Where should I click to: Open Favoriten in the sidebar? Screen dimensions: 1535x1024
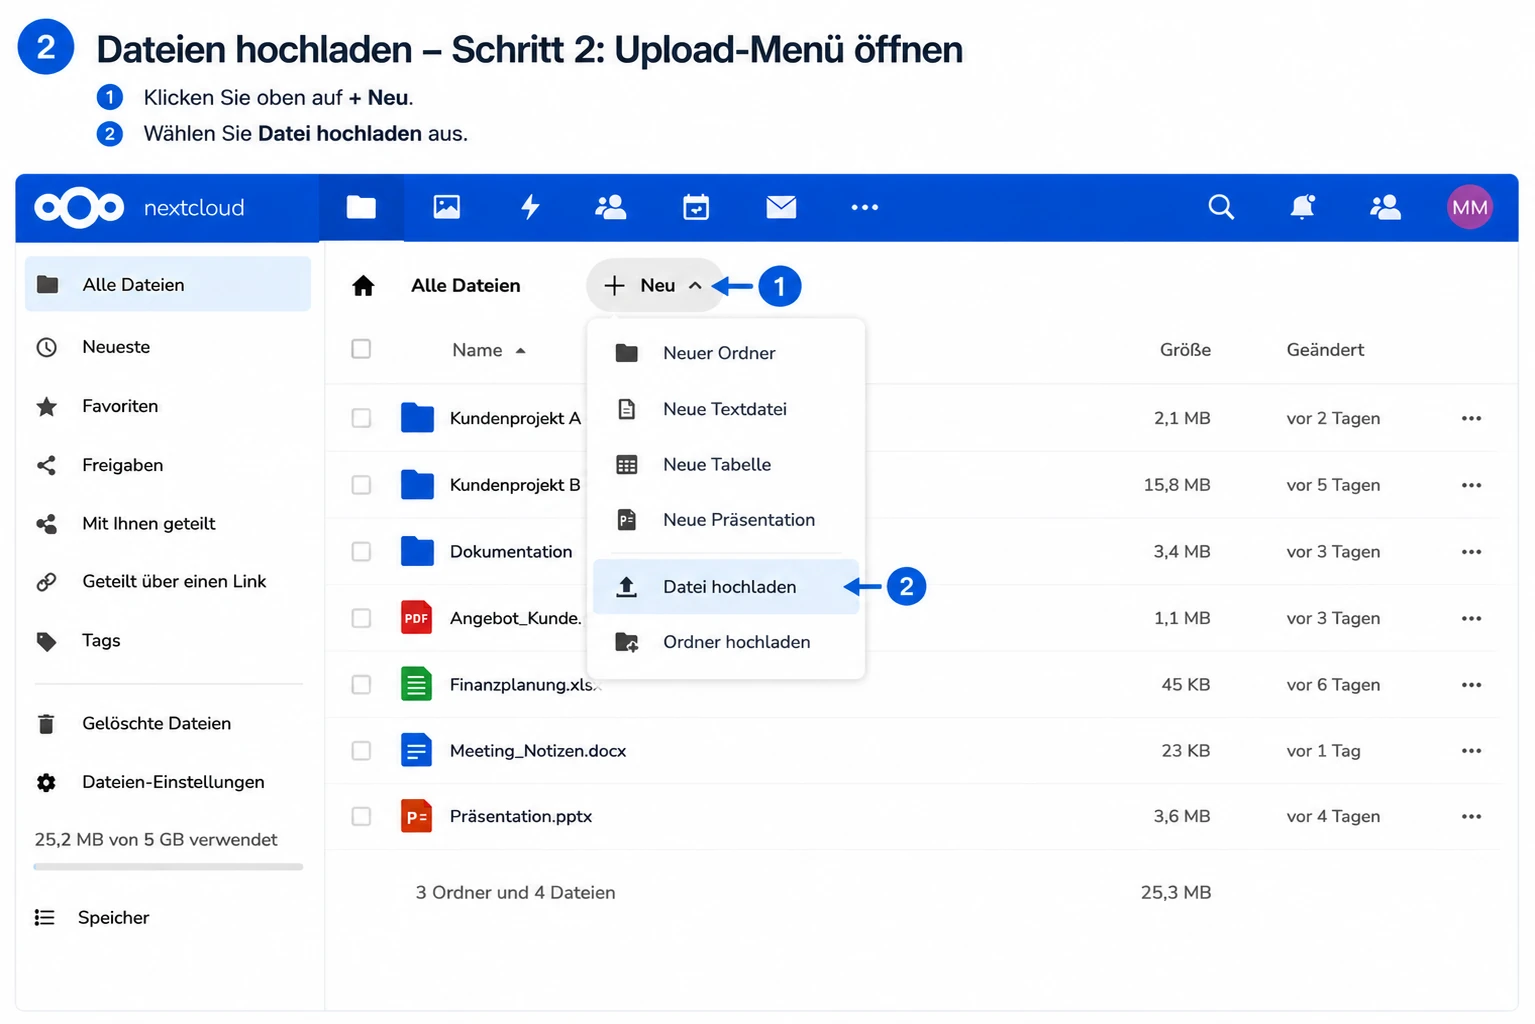(x=168, y=406)
